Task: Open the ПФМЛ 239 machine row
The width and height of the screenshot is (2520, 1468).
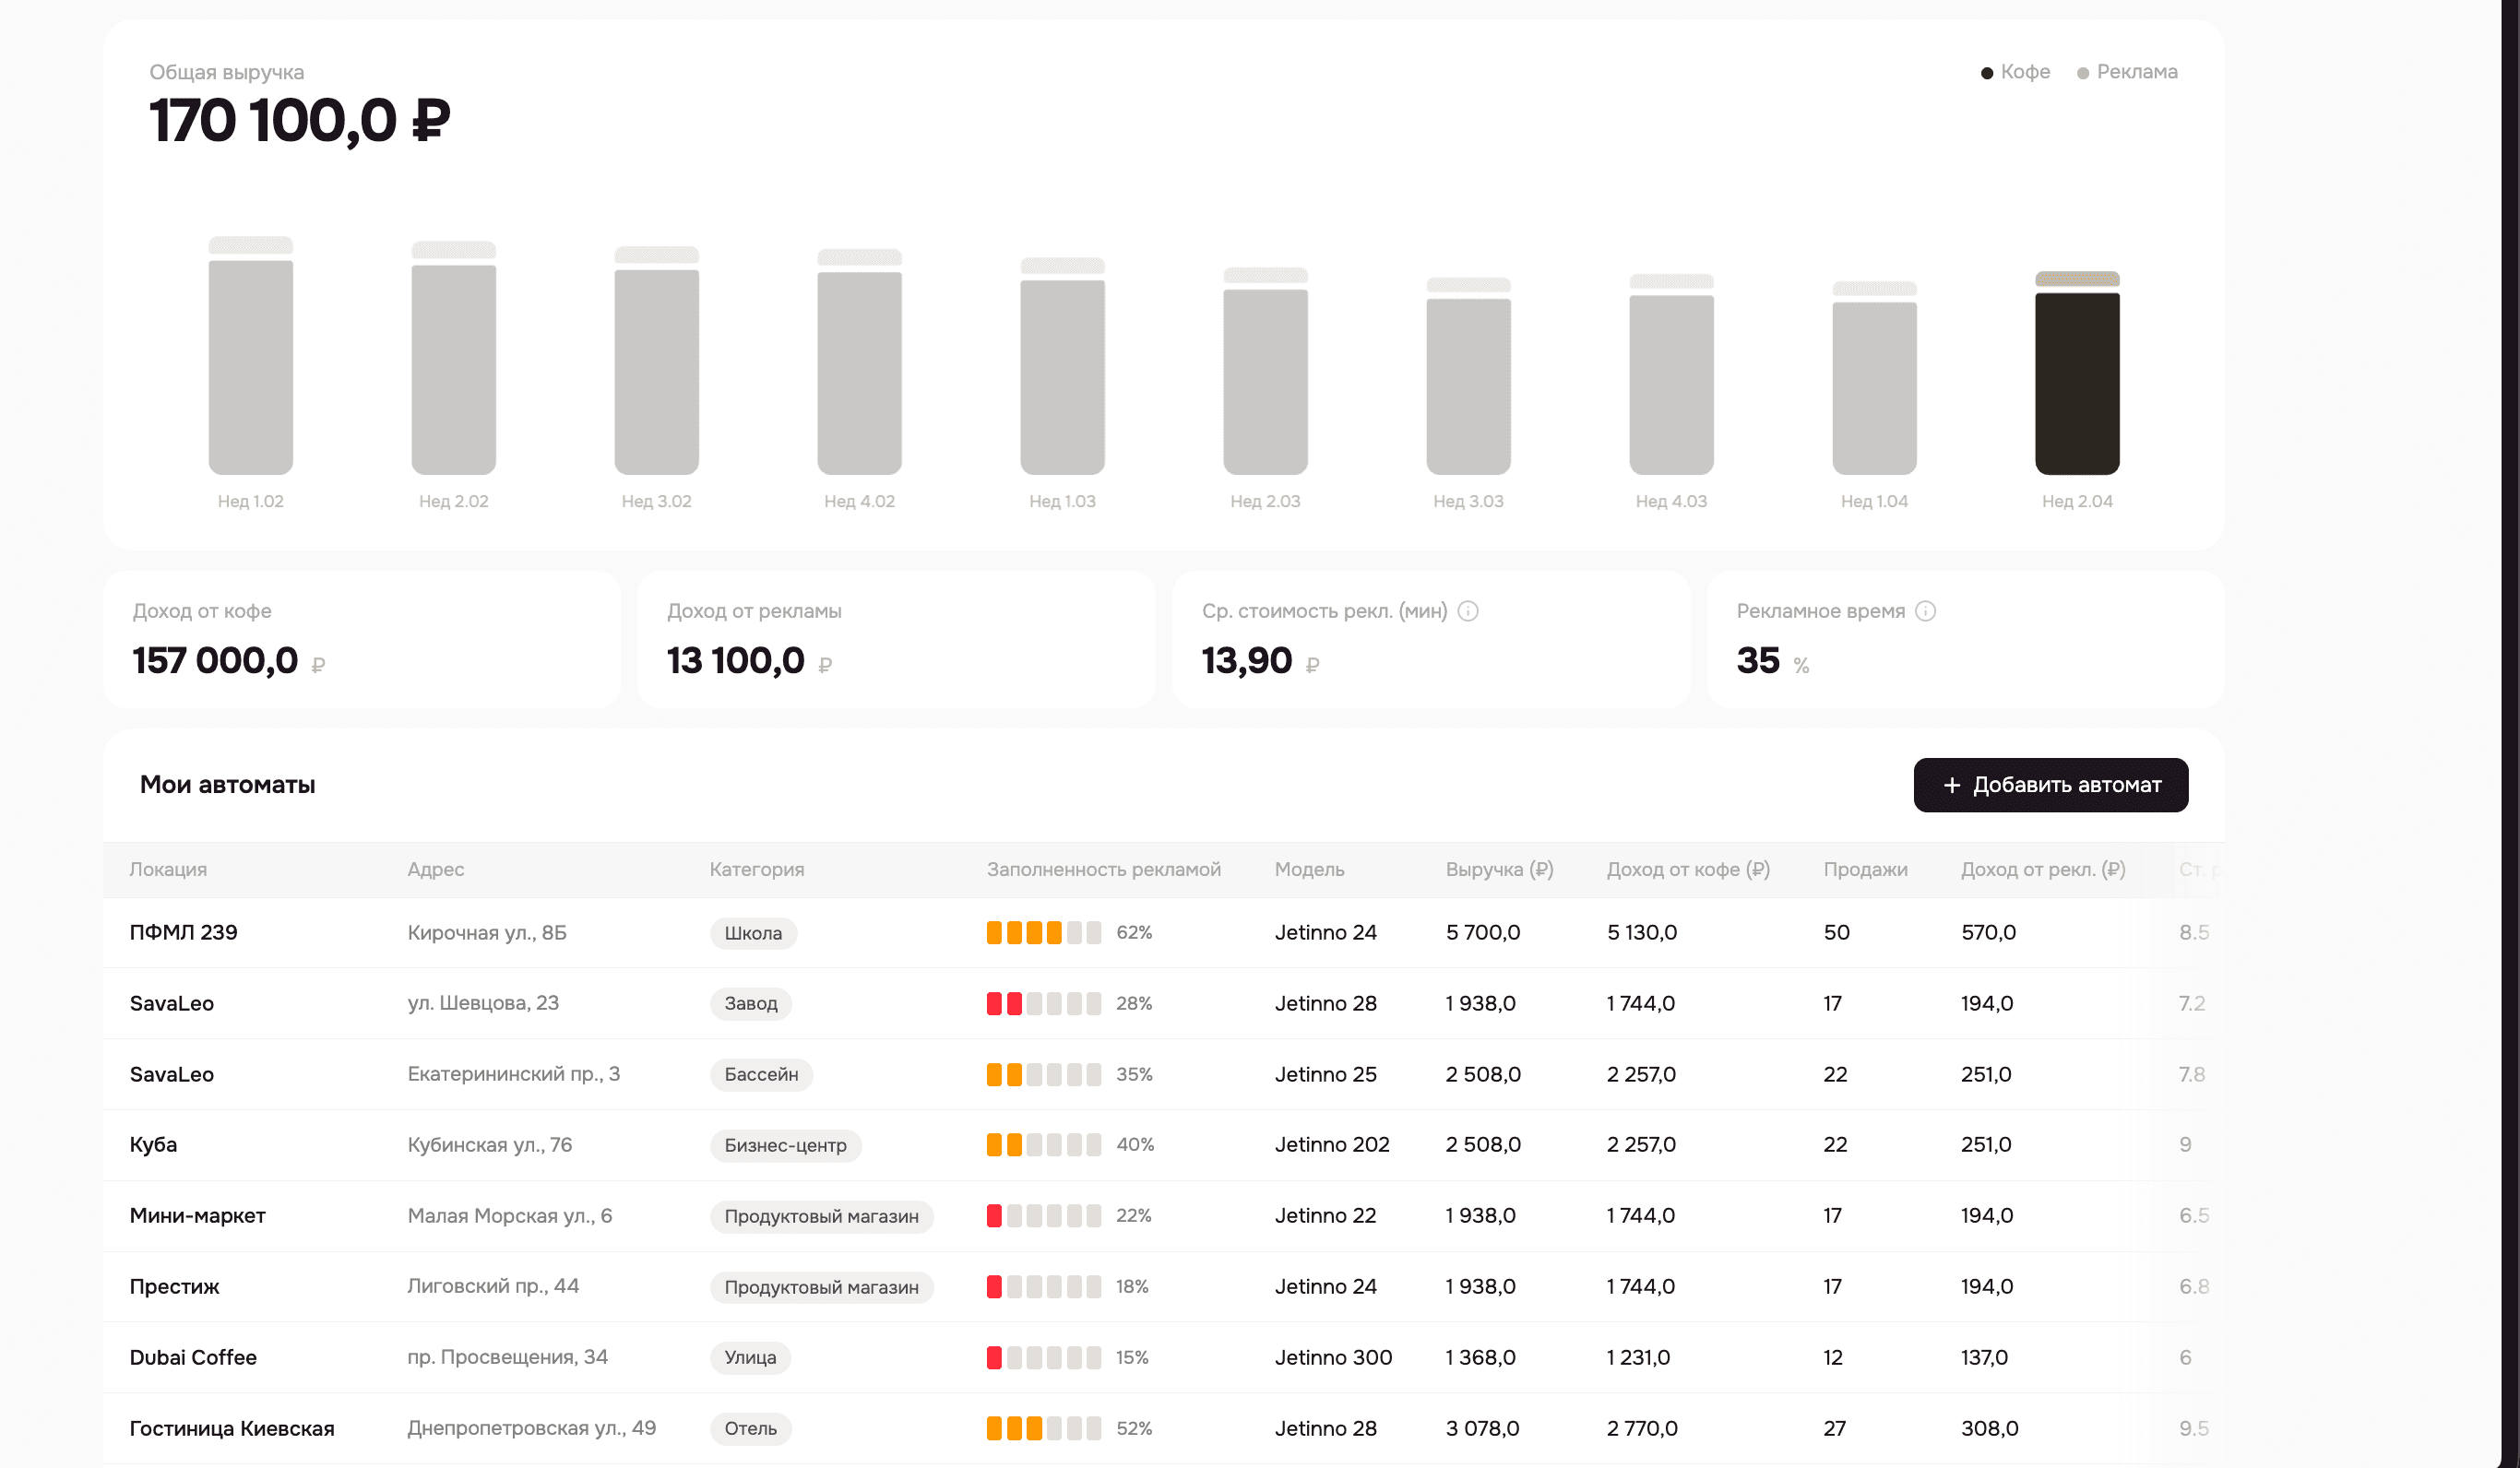Action: [x=184, y=932]
